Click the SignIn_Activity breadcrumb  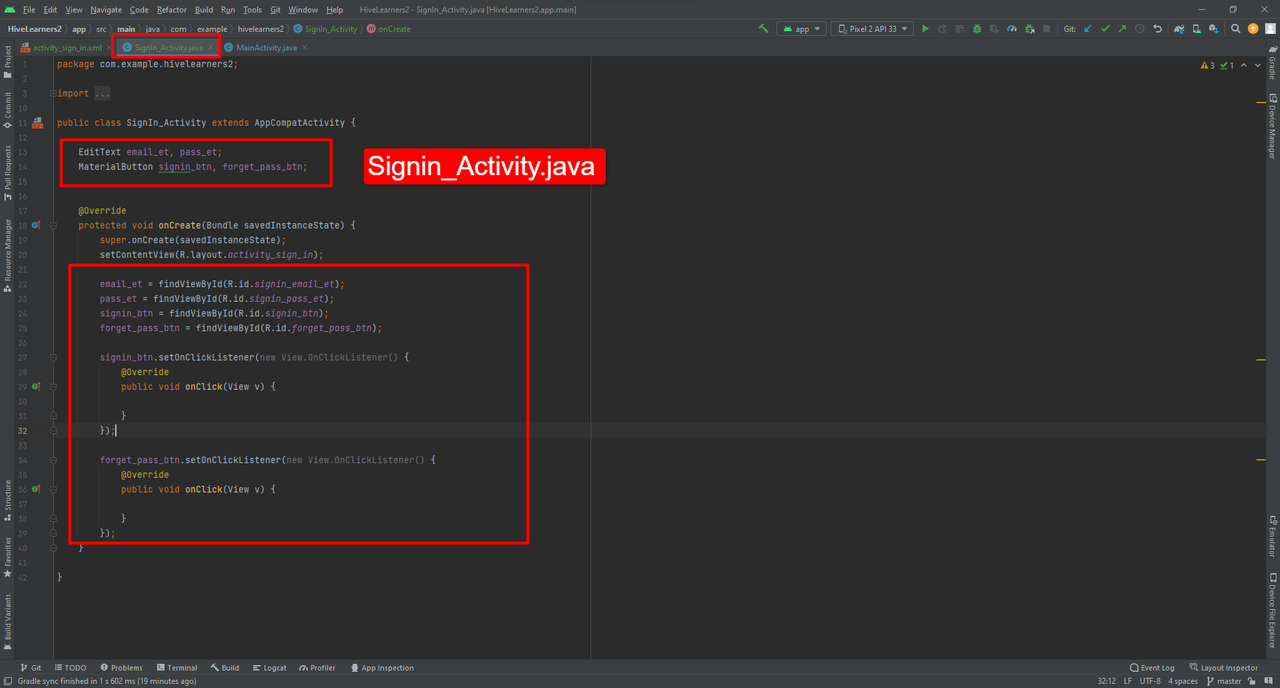(324, 29)
